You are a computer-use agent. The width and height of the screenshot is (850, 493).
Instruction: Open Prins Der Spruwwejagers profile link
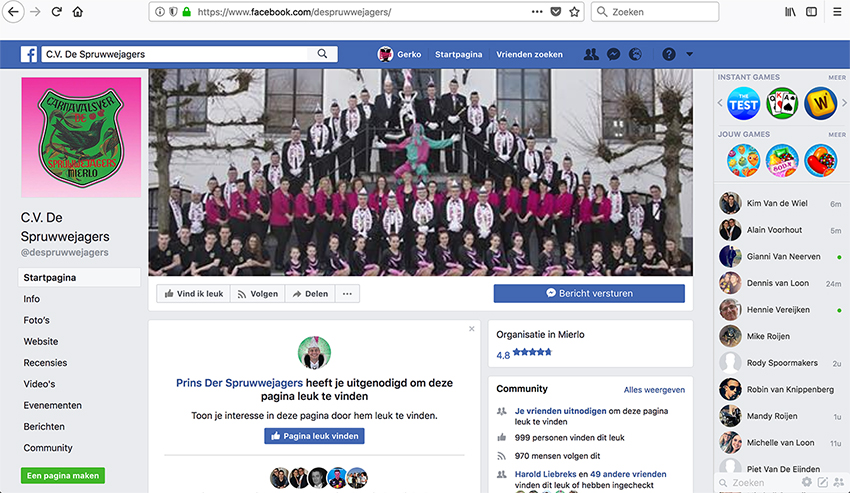240,382
